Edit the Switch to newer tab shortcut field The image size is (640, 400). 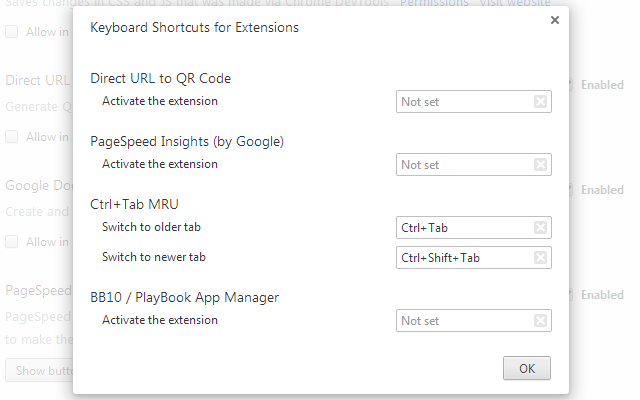473,257
